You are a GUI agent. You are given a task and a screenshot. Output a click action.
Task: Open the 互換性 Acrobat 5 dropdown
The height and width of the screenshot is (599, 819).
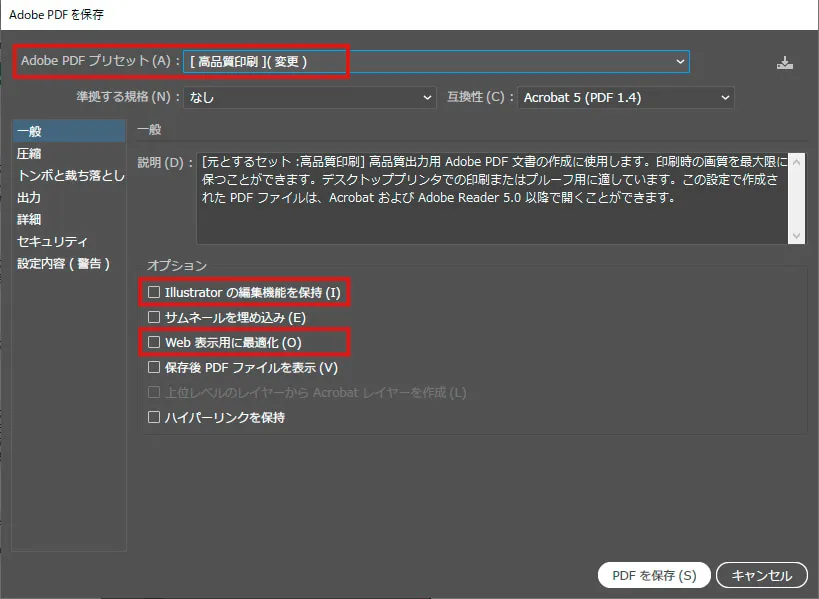625,97
